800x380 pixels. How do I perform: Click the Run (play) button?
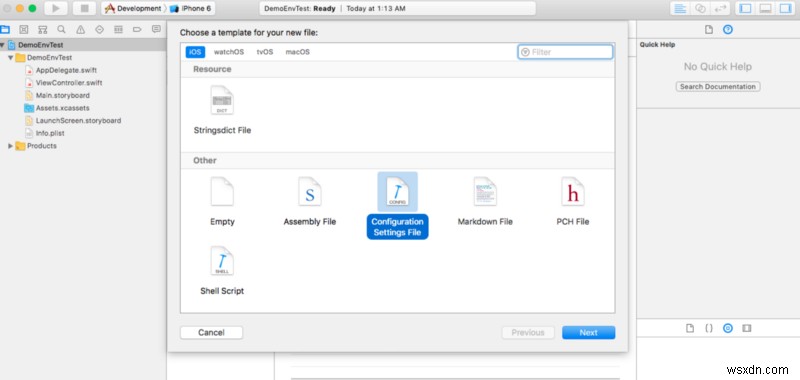[56, 8]
